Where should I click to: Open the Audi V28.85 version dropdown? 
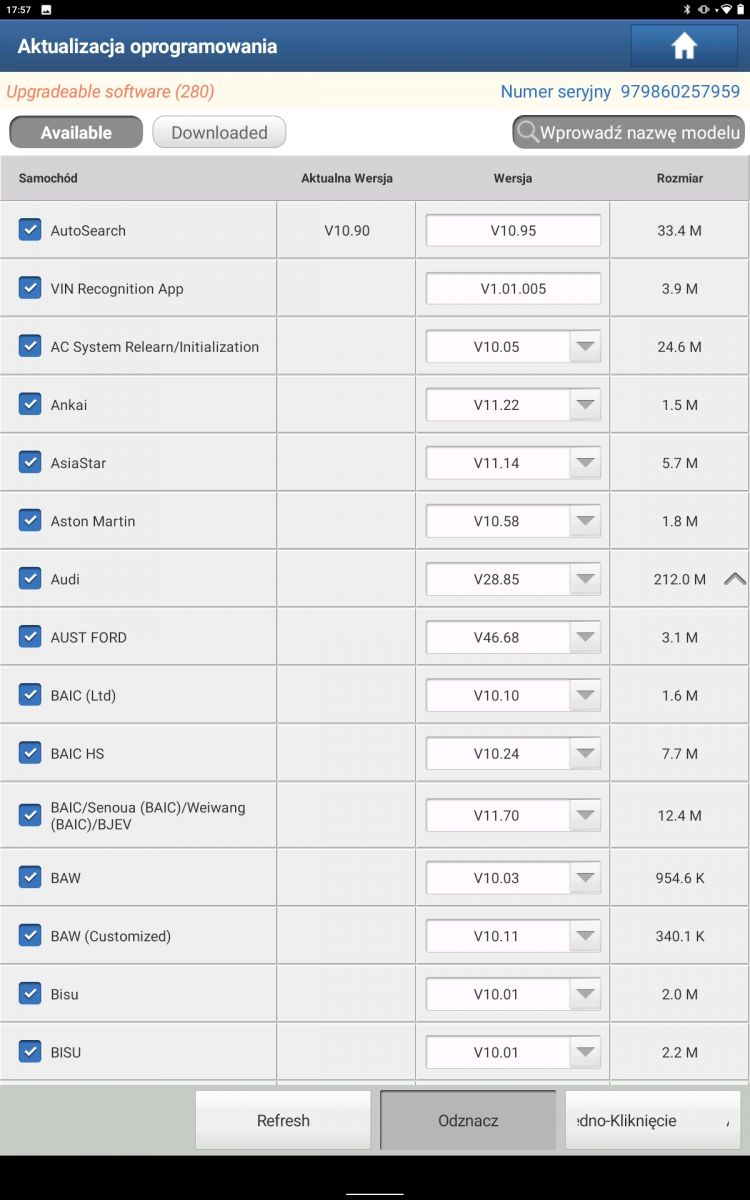coord(513,579)
